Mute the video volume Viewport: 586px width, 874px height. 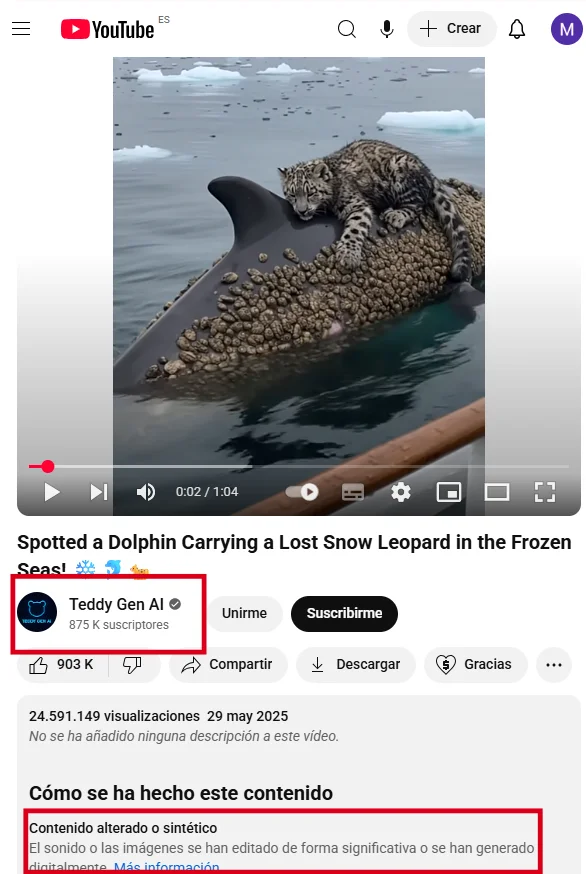146,492
